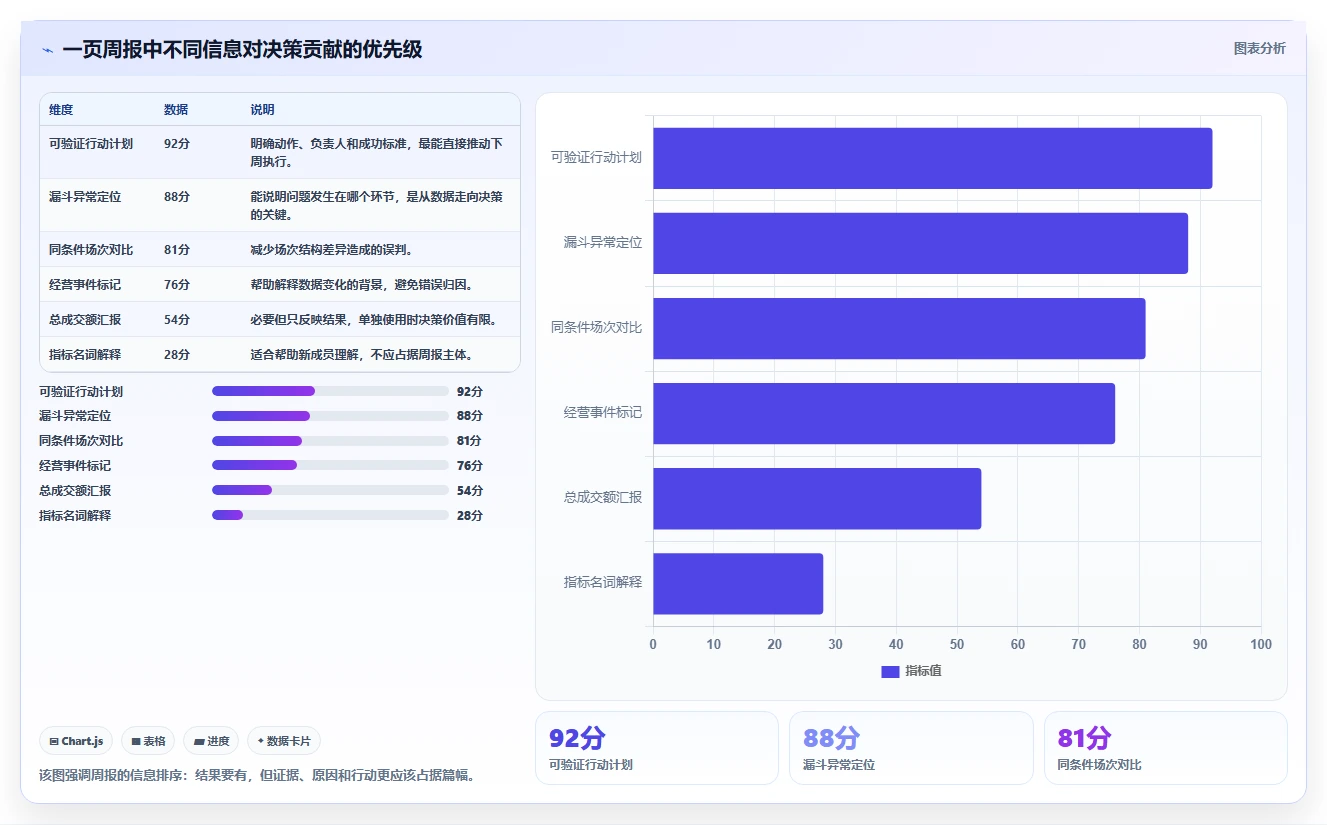Click the 28分 value in the table
Viewport: 1327px width, 825px height.
point(177,355)
